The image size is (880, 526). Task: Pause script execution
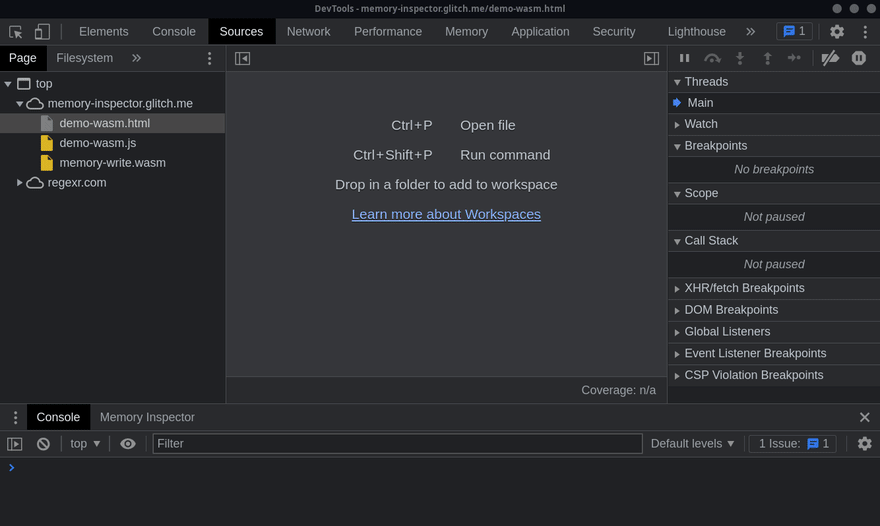[684, 58]
